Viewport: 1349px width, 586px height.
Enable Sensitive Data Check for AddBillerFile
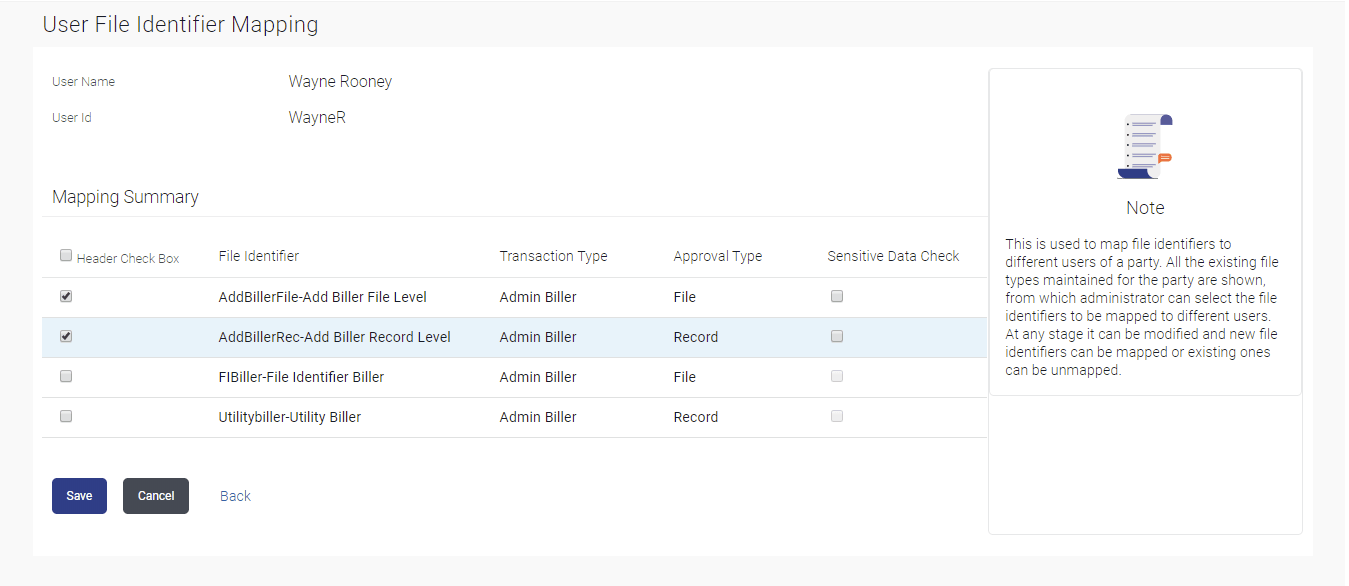[x=837, y=297]
